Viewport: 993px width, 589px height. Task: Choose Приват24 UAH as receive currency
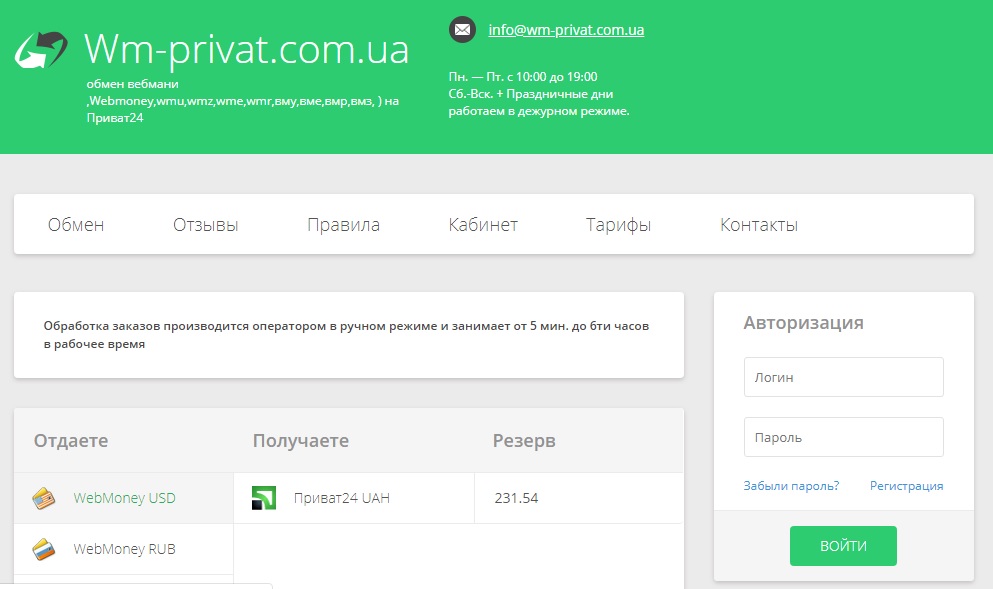[x=353, y=498]
